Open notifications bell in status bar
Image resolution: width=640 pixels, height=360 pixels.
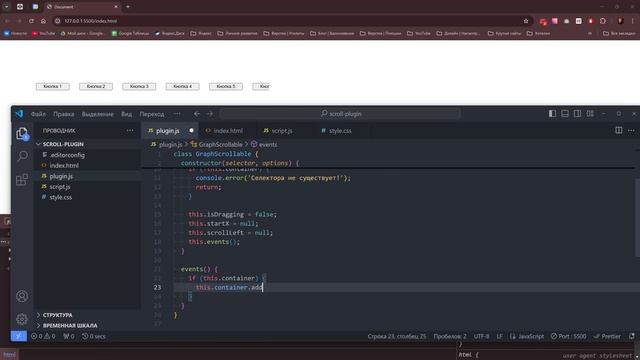[632, 336]
